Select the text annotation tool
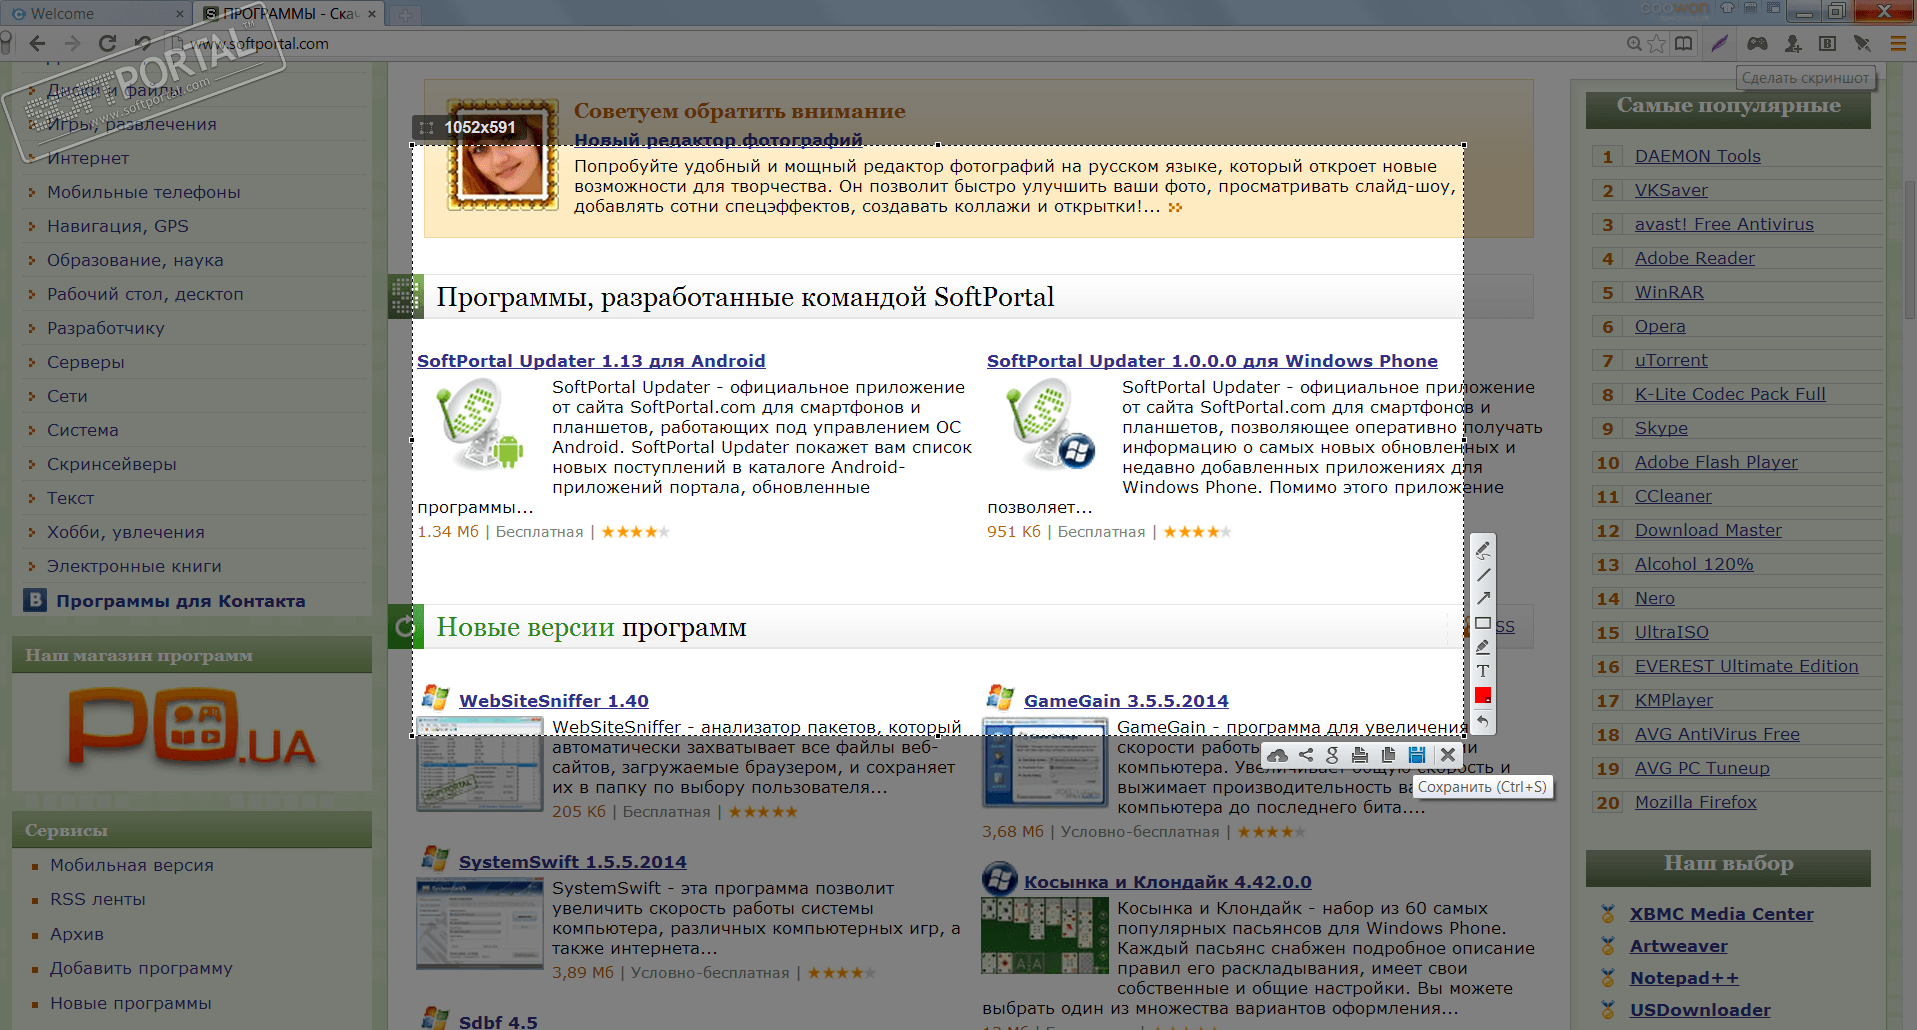The image size is (1917, 1030). (x=1483, y=671)
